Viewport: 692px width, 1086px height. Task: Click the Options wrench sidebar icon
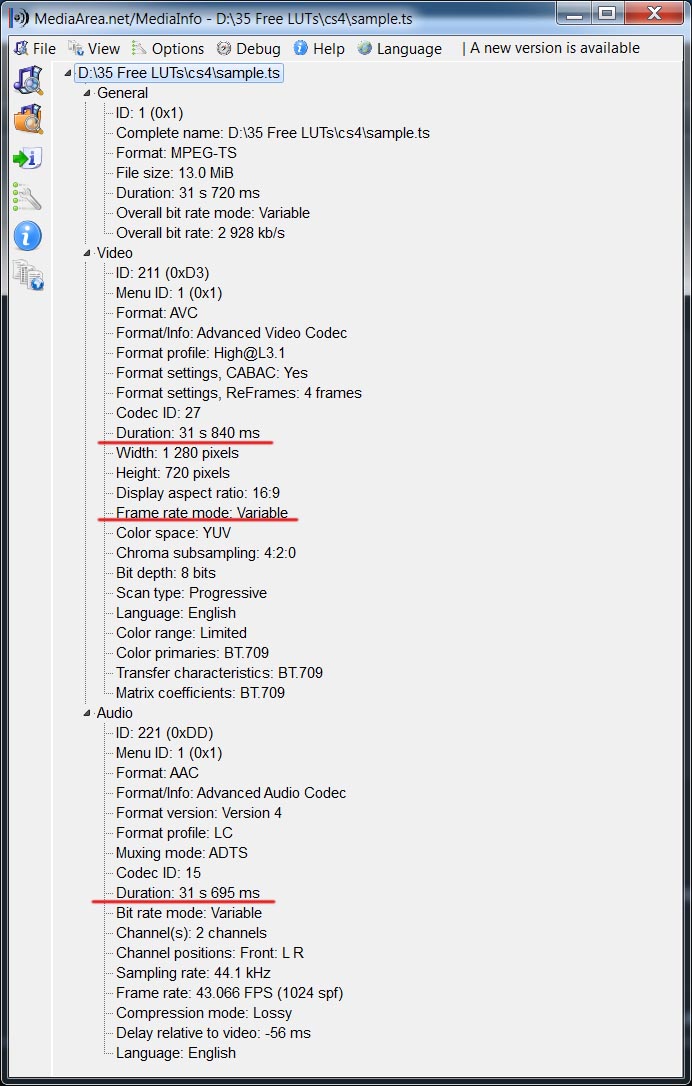[28, 197]
